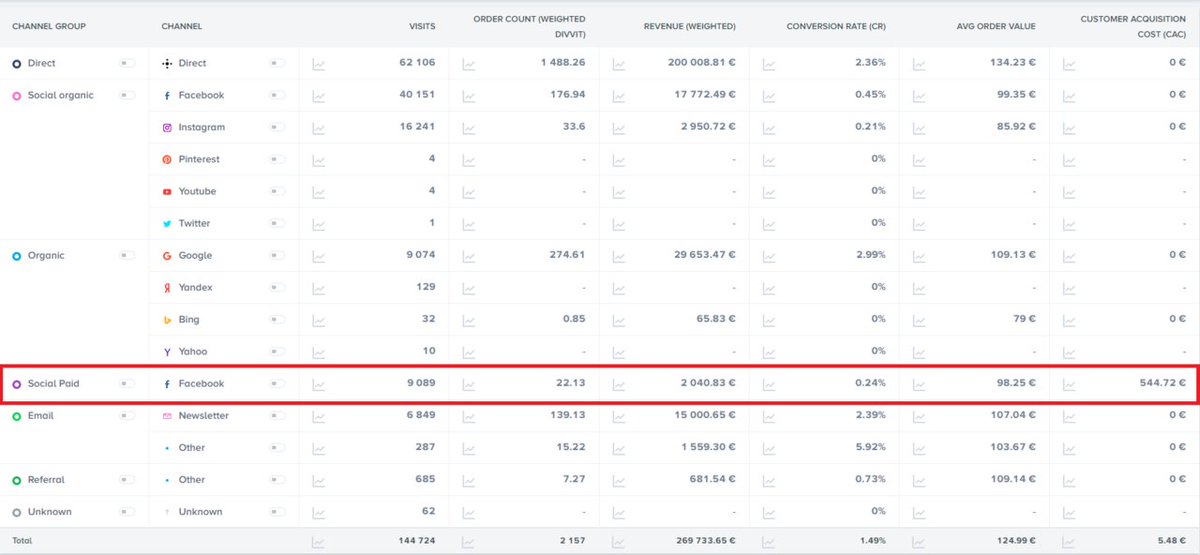The image size is (1200, 555).
Task: Click the Twitter bird logo icon
Action: click(167, 224)
